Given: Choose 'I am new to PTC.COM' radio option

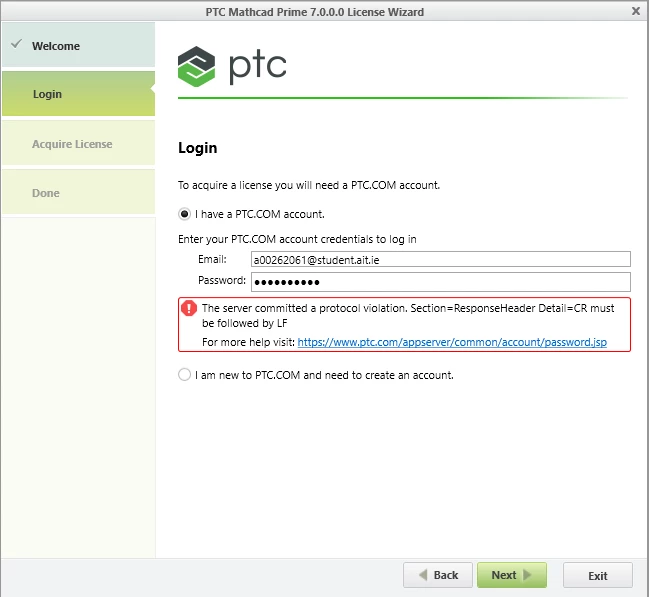Looking at the screenshot, I should pyautogui.click(x=184, y=375).
